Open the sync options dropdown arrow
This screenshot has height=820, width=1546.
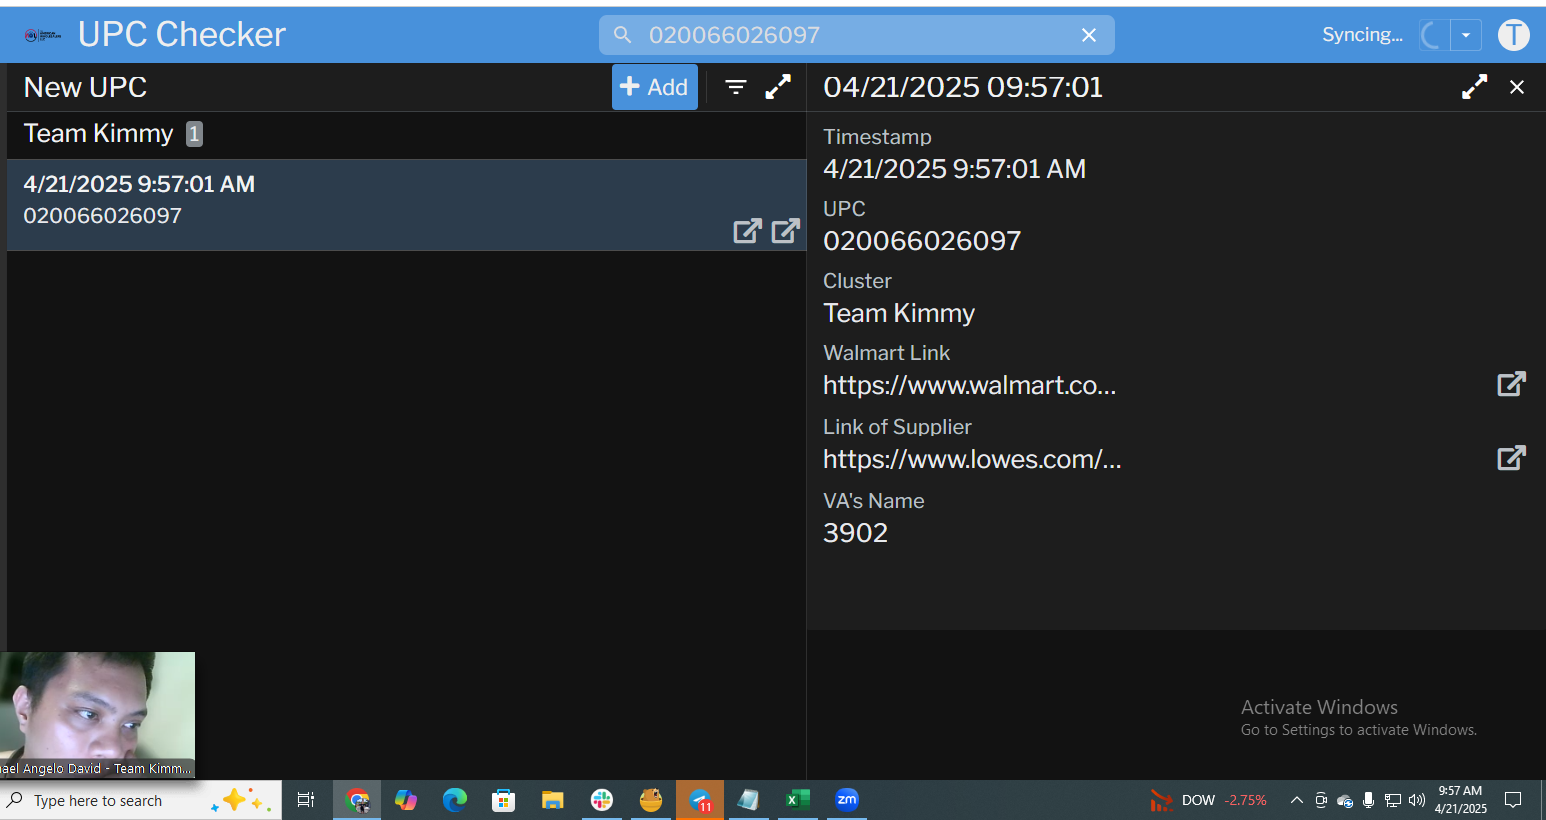1466,35
